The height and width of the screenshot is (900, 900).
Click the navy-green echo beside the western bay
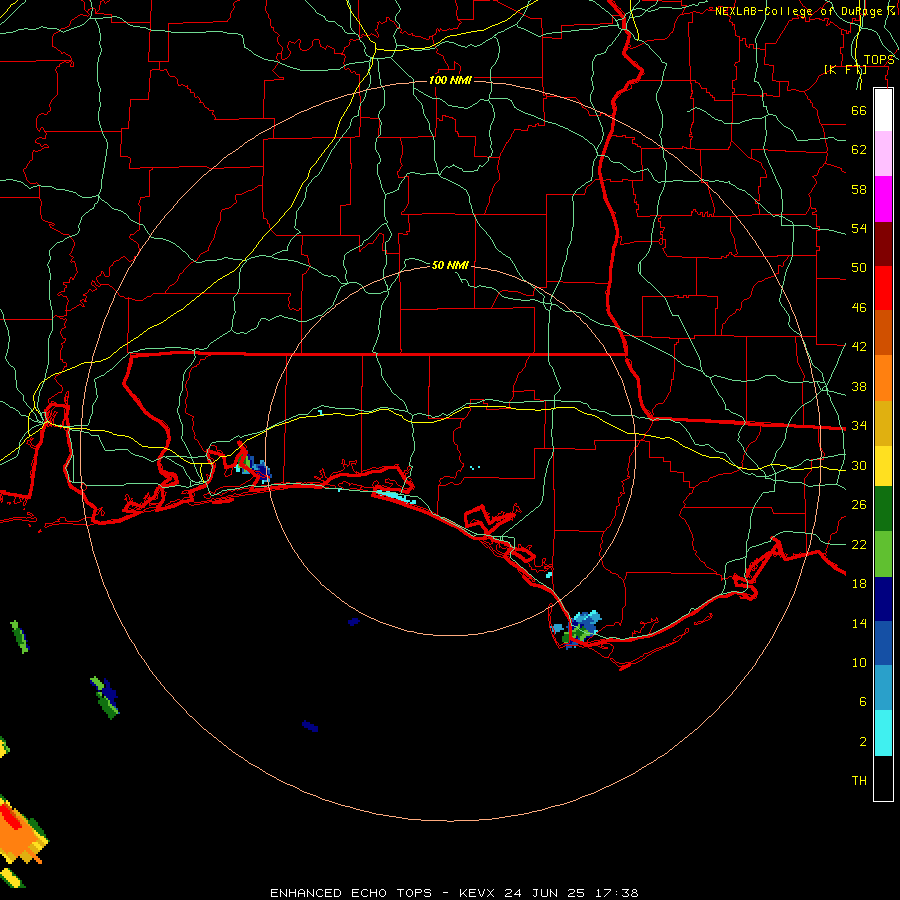(253, 467)
